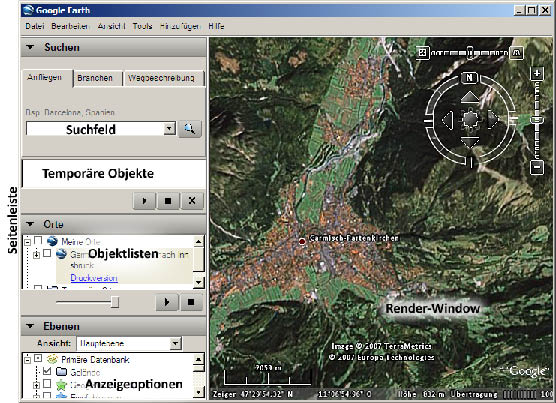This screenshot has height=403, width=556.
Task: Click inside the search input field
Action: point(95,129)
